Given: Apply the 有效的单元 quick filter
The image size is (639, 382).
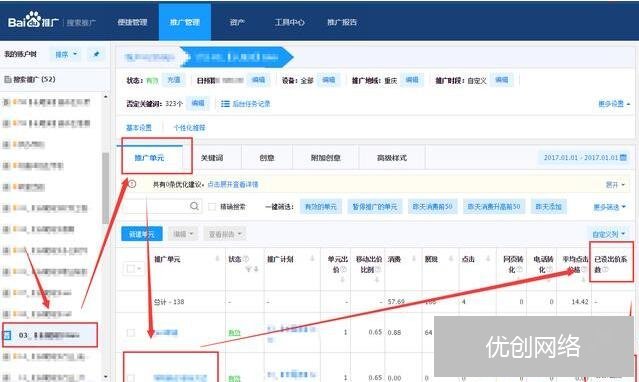Looking at the screenshot, I should pyautogui.click(x=321, y=207).
